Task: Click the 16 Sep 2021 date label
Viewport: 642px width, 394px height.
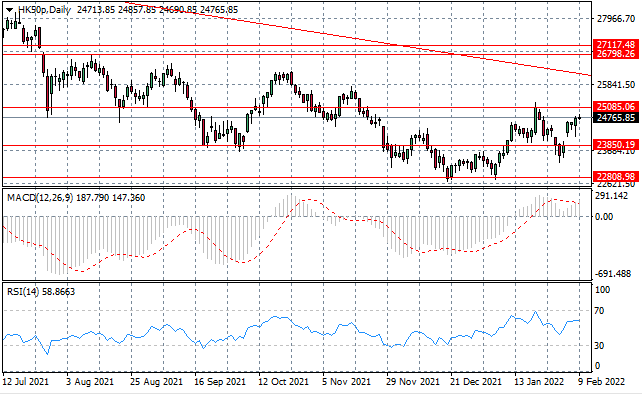Action: 220,382
